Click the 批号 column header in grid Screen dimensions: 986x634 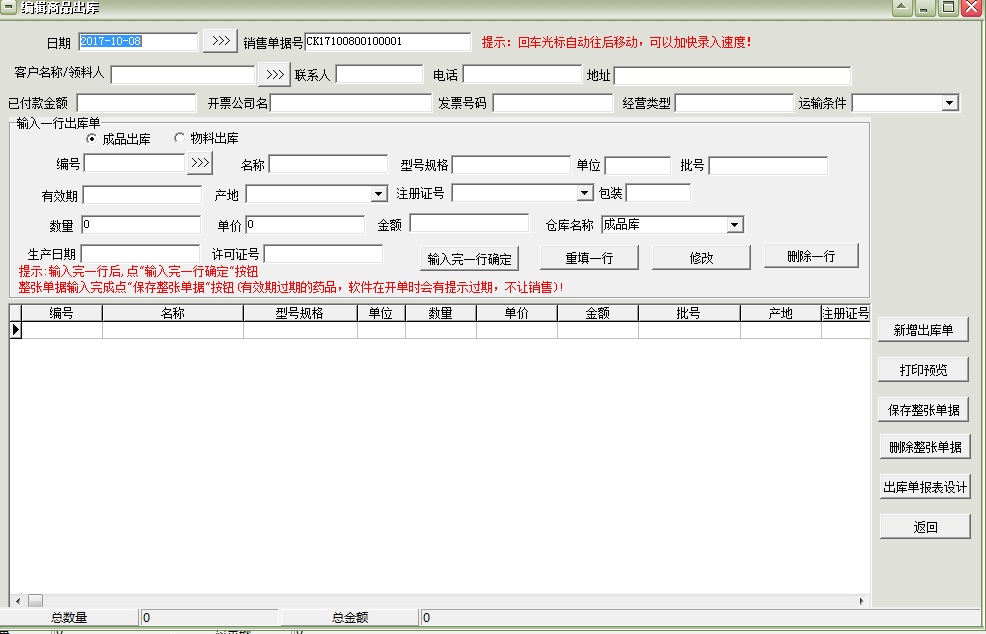[689, 313]
